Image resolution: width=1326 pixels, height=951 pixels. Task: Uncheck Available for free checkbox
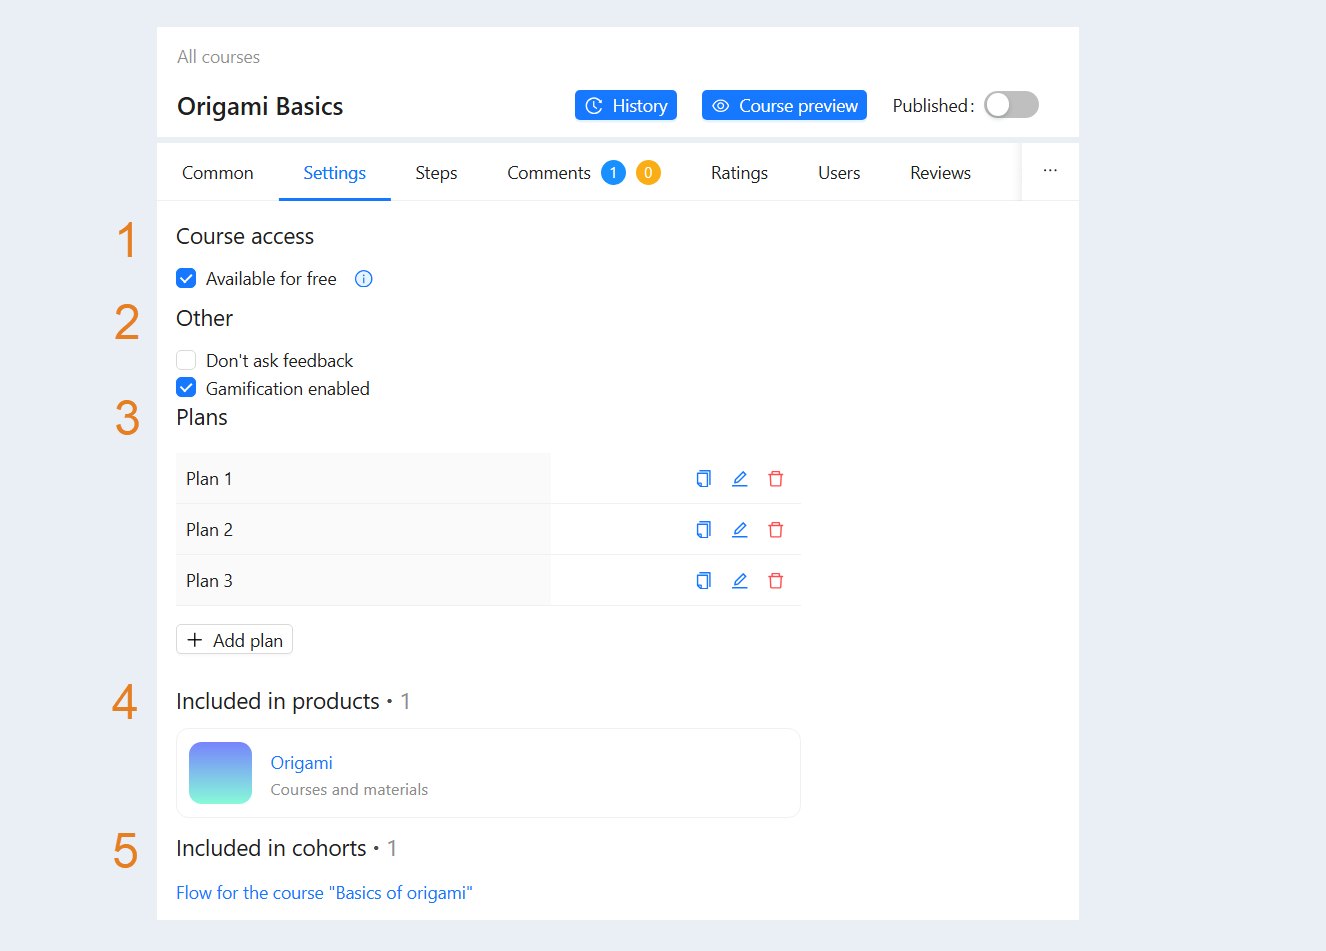(x=186, y=278)
